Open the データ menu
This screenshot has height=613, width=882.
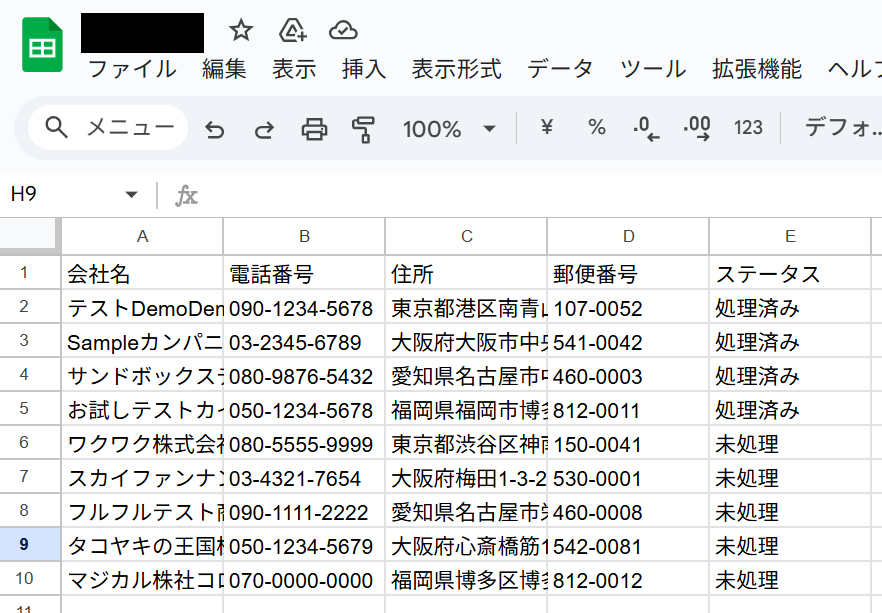point(560,69)
